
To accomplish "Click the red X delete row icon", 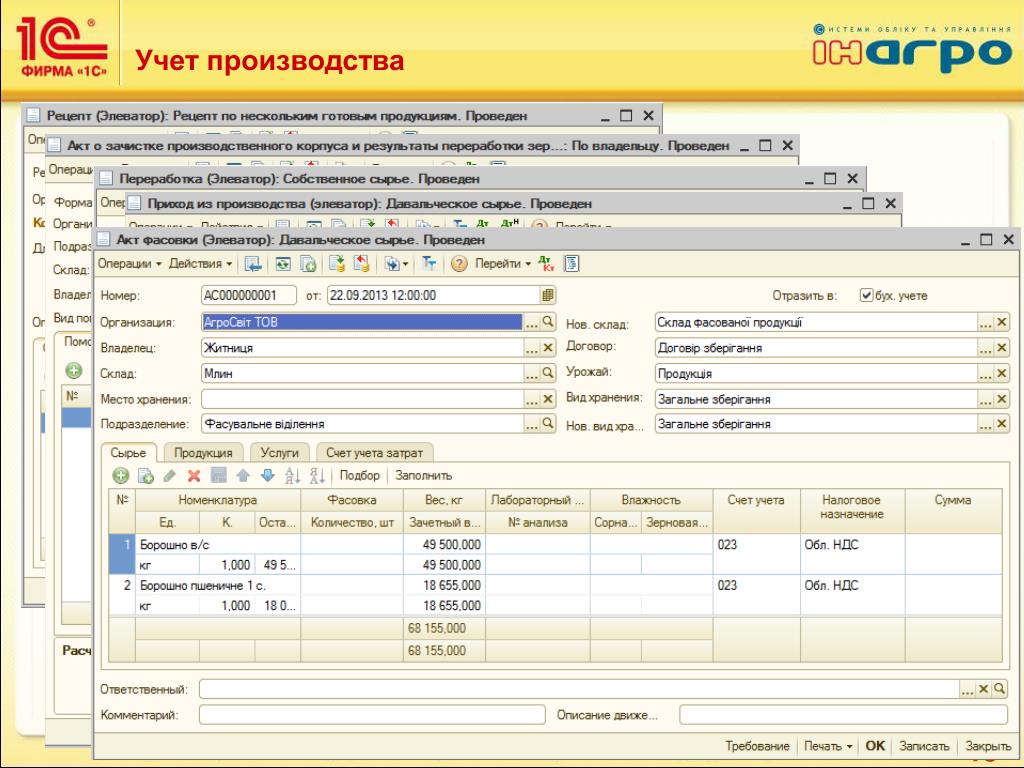I will tap(194, 475).
